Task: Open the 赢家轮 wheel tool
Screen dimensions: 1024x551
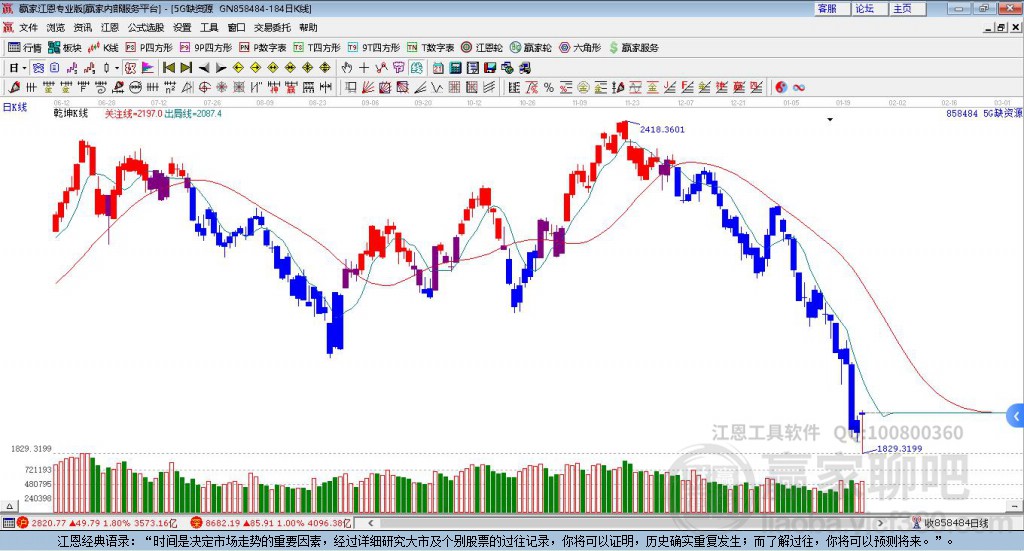Action: point(530,48)
